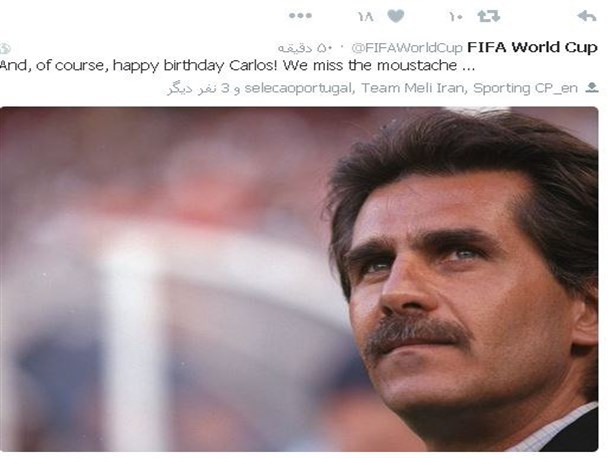608x458 pixels.
Task: Click the tweet text about Carlos's birthday
Action: tap(237, 65)
